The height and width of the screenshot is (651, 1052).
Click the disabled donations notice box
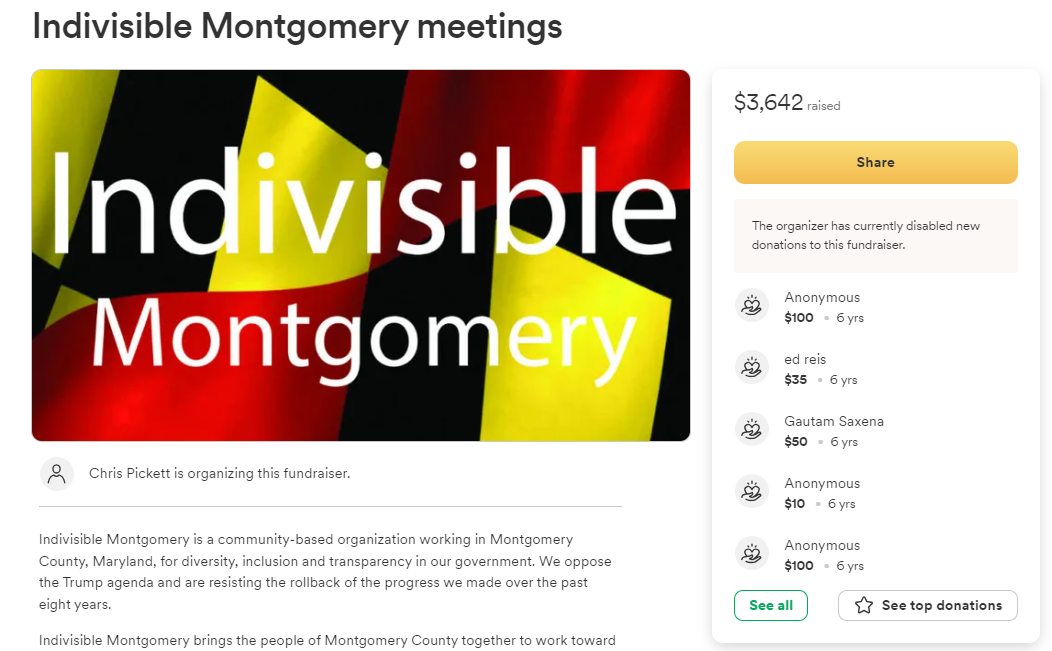tap(875, 235)
